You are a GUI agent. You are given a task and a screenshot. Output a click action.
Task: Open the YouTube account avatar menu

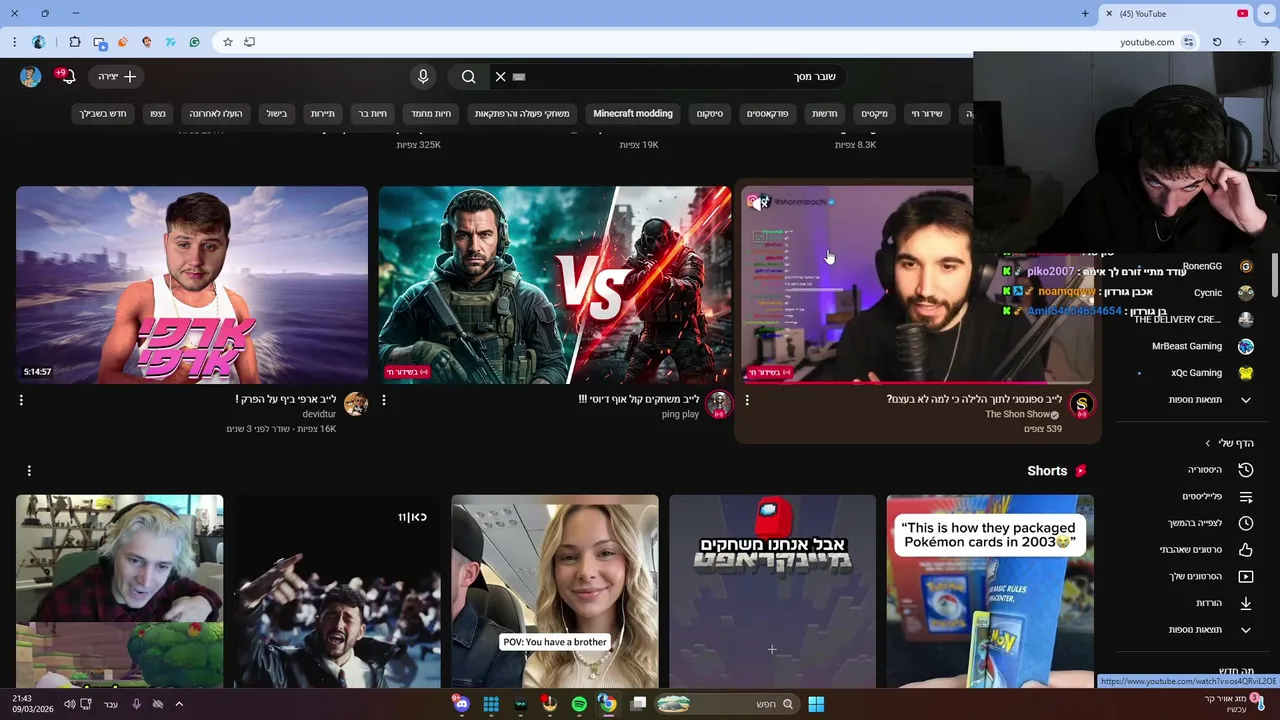coord(31,77)
